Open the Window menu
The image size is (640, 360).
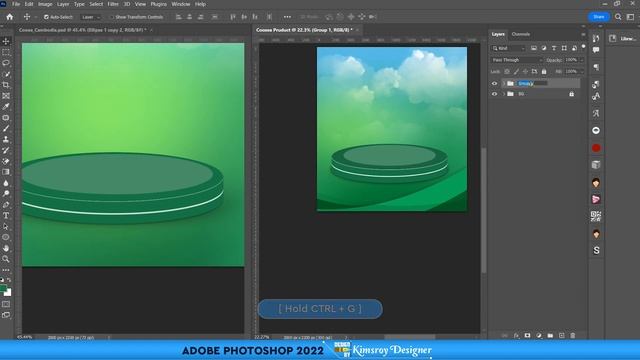(180, 4)
